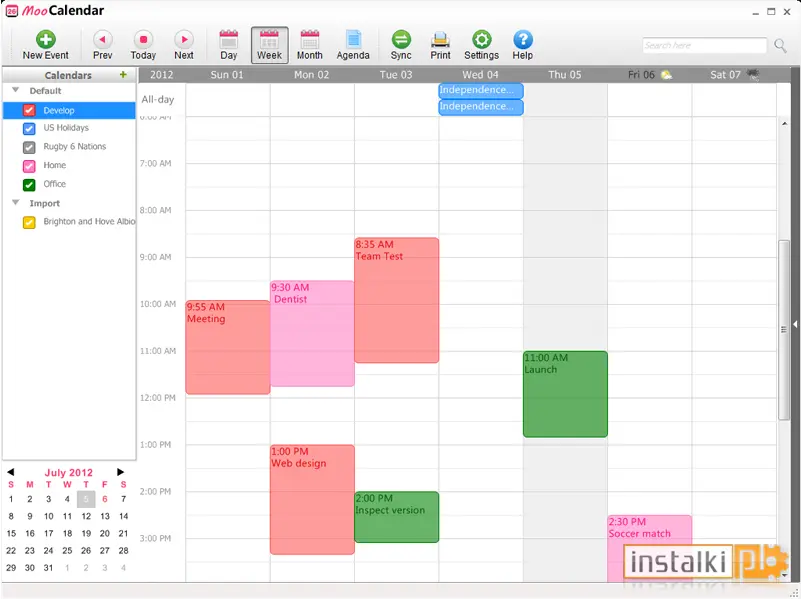Toggle the Office calendar checkbox
Viewport: 801px width, 599px height.
(29, 184)
